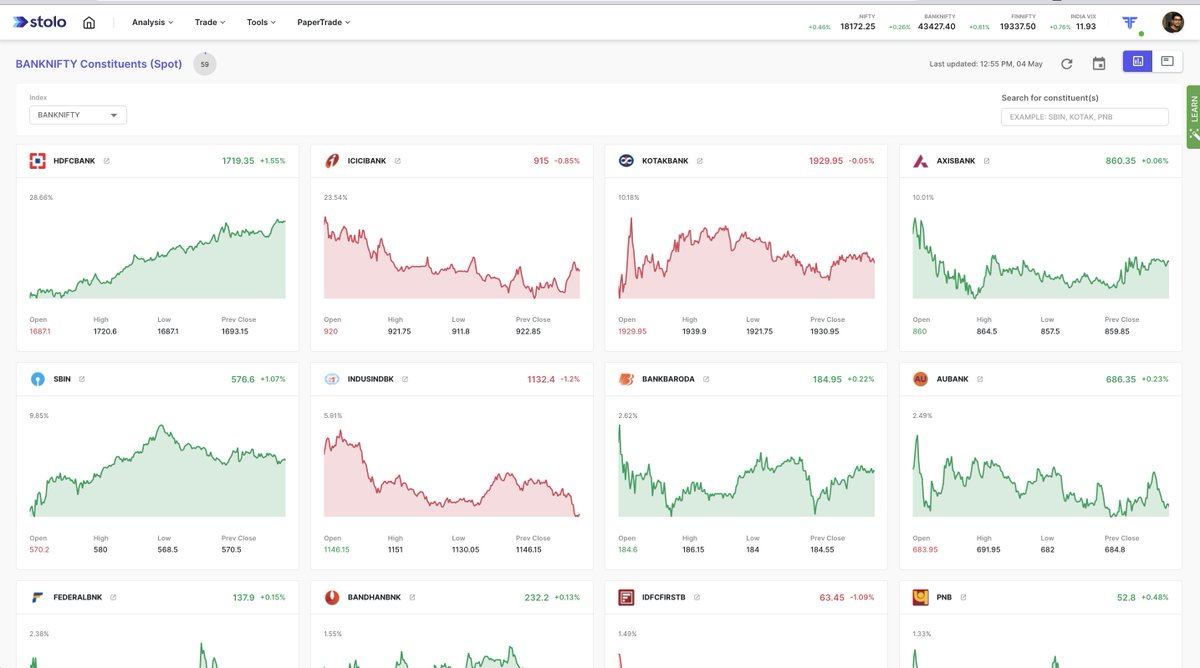Click the Stolo logo
This screenshot has height=668, width=1200.
[41, 22]
